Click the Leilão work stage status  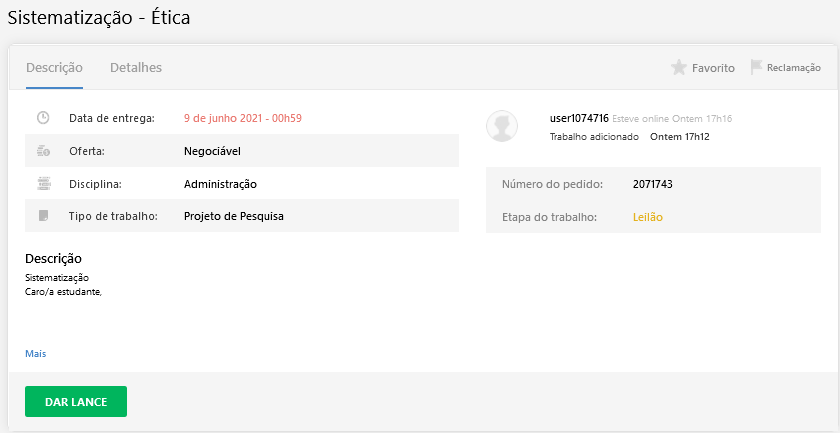pyautogui.click(x=648, y=218)
